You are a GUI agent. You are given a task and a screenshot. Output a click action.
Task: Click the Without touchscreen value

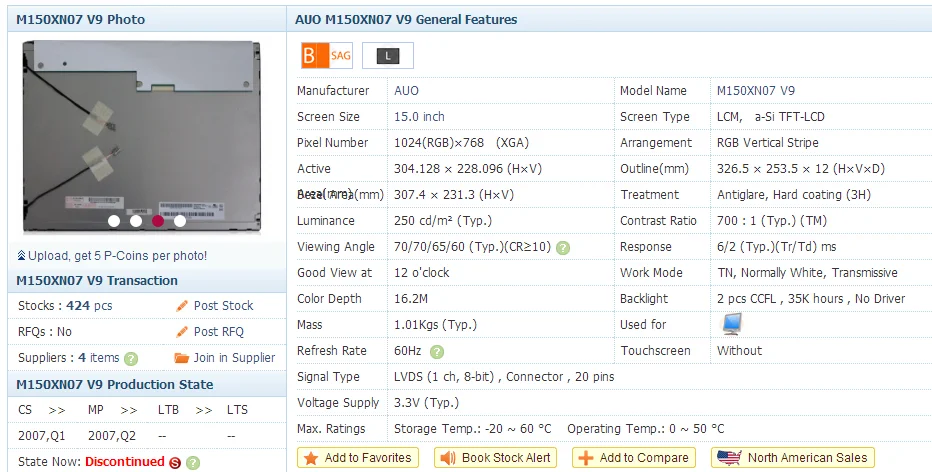[739, 351]
